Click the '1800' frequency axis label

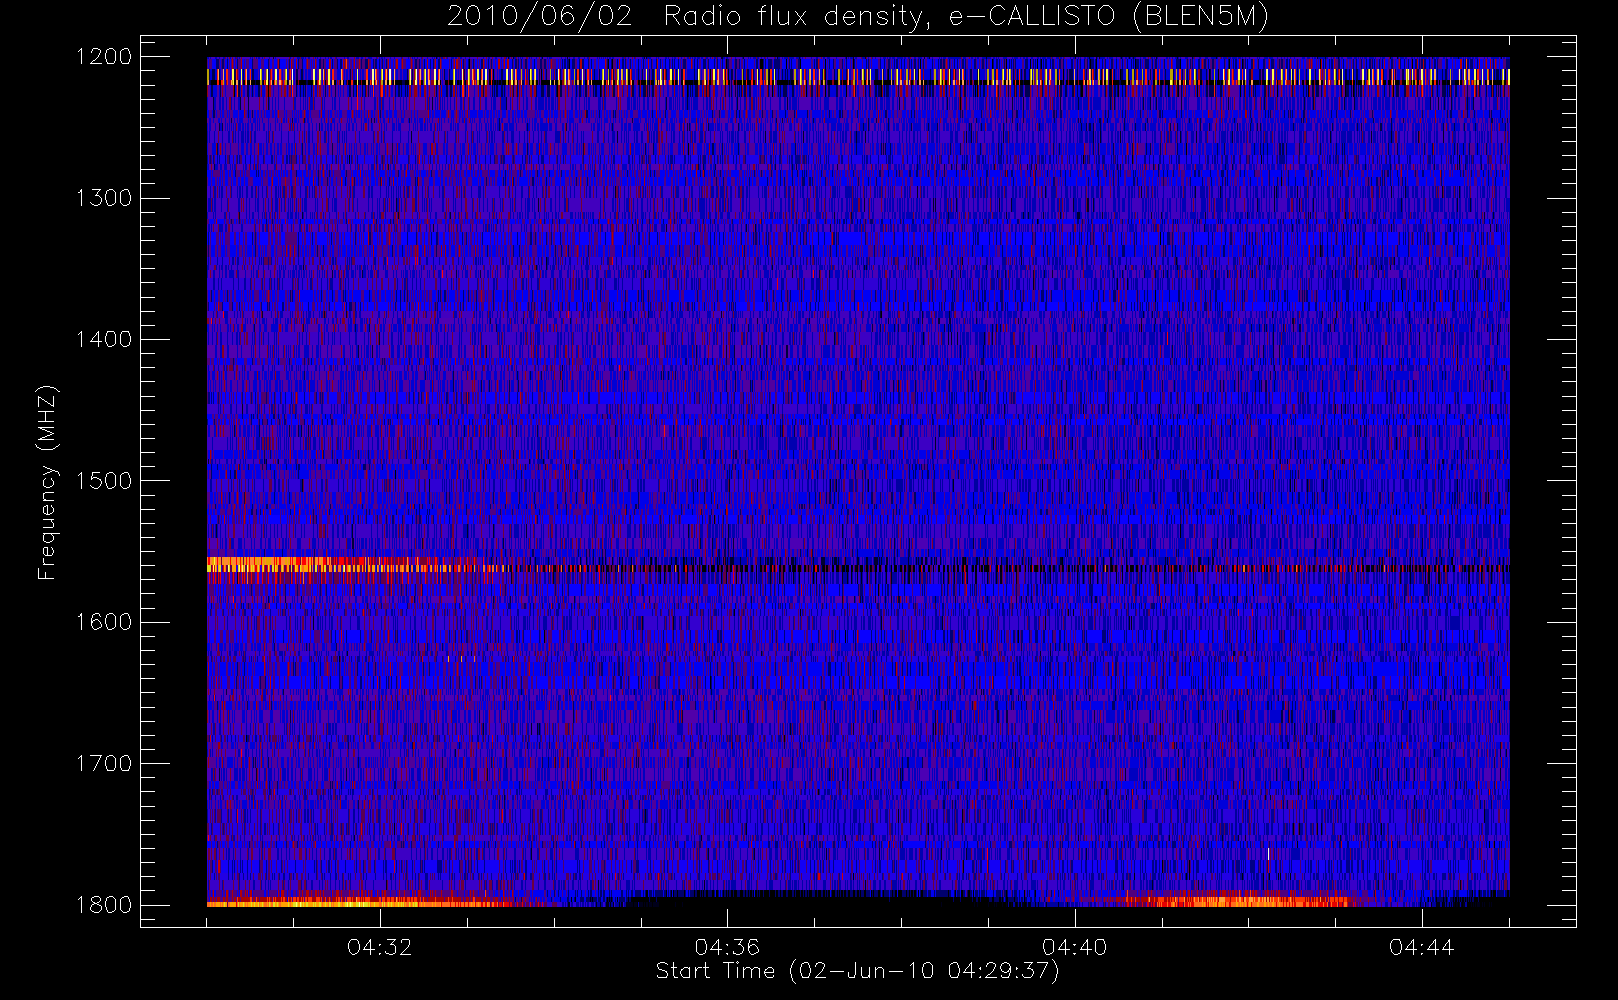(x=103, y=905)
